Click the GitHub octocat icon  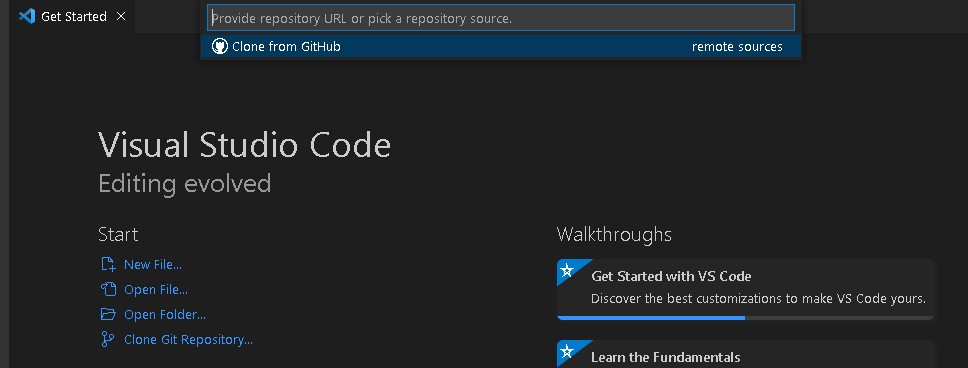pyautogui.click(x=220, y=46)
